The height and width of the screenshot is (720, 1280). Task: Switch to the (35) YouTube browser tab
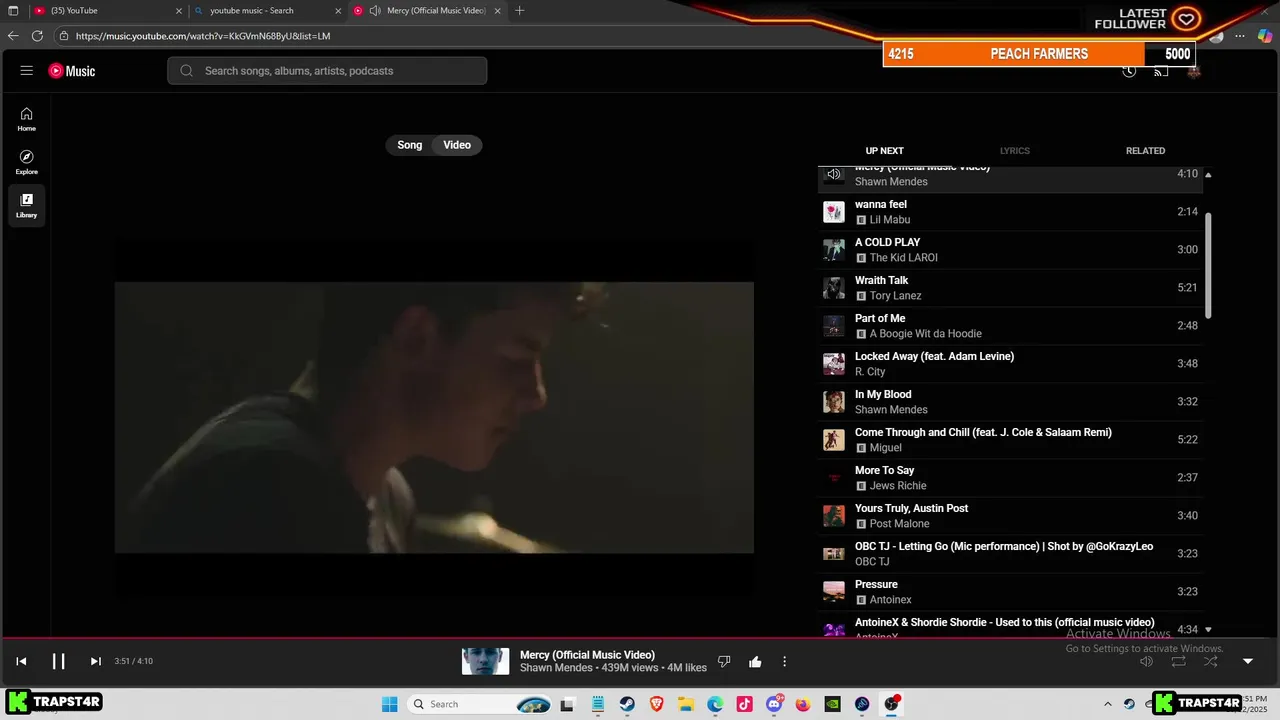[x=108, y=11]
